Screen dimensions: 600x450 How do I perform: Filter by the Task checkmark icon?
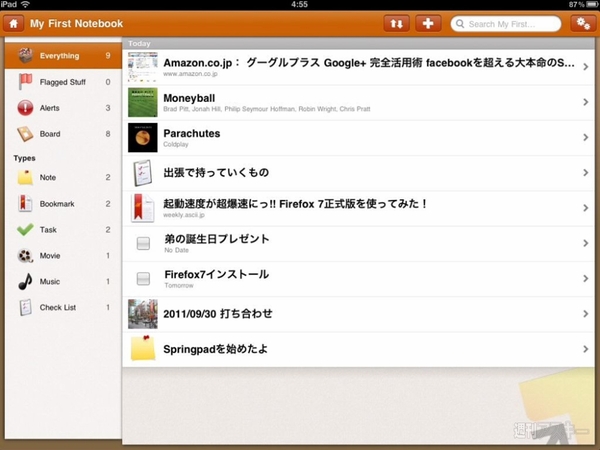25,230
